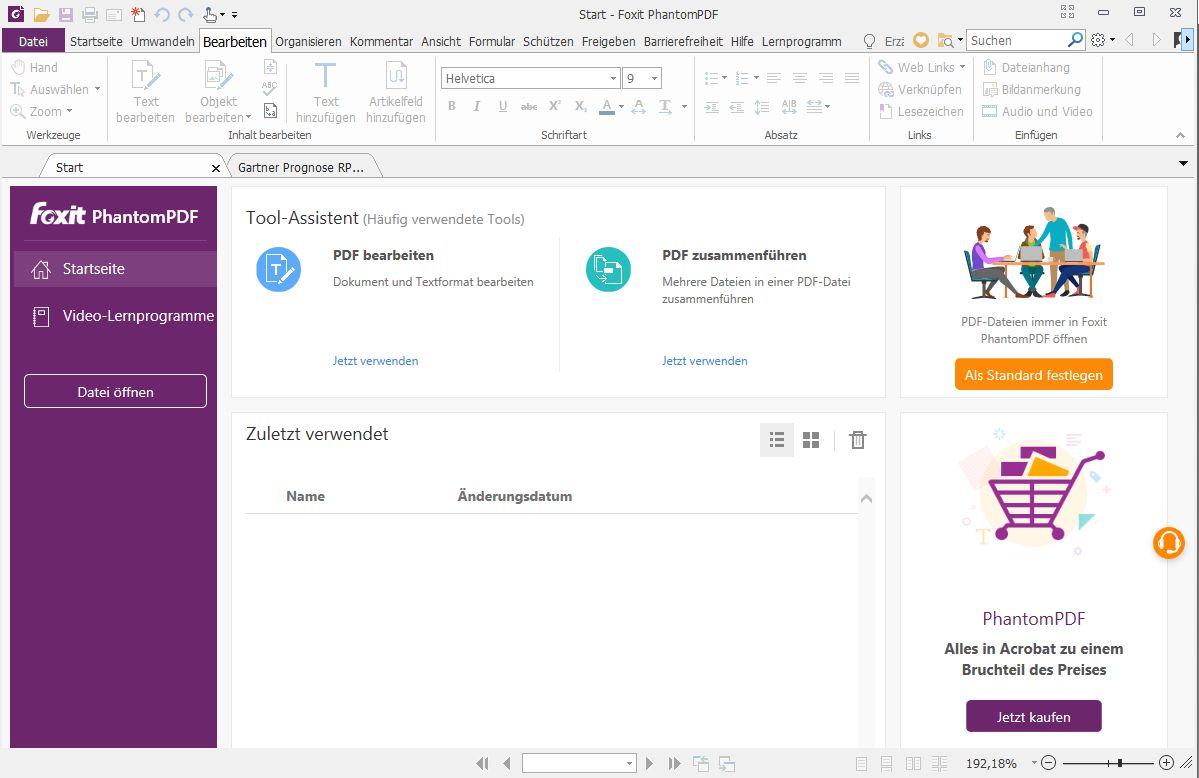Open the page number dropdown in status bar
Image resolution: width=1199 pixels, height=778 pixels.
coord(629,763)
